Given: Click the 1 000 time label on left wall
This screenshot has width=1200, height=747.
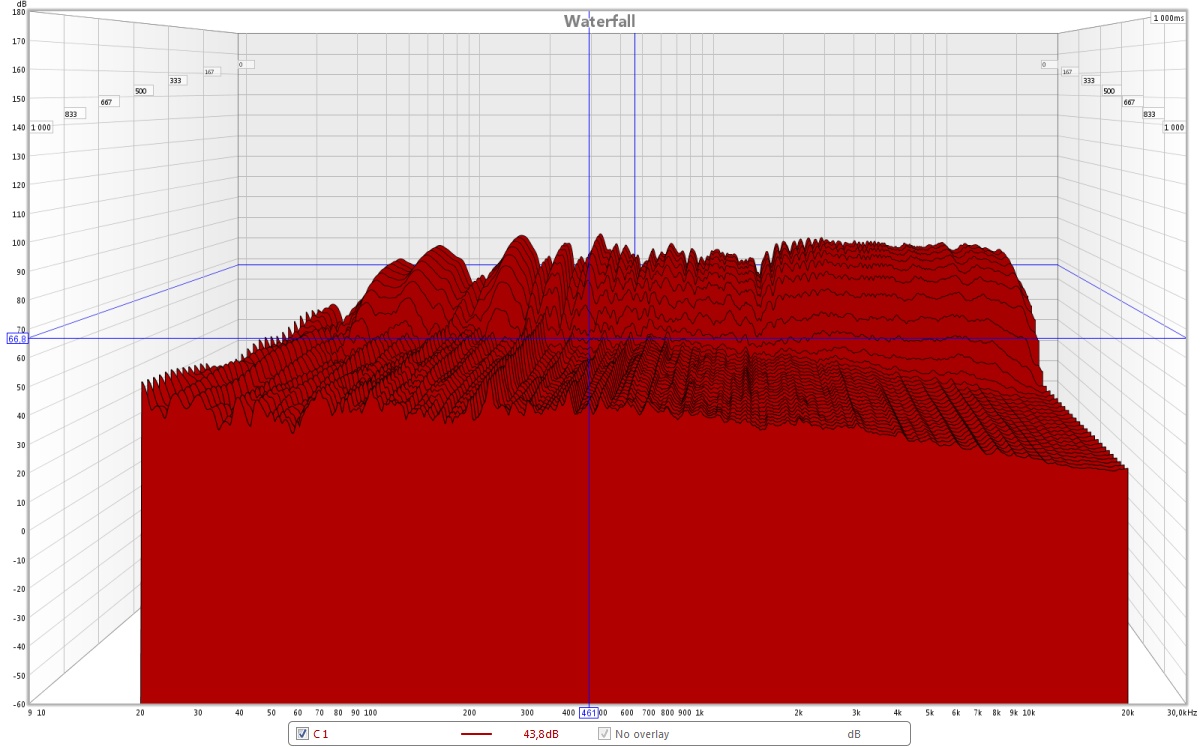Looking at the screenshot, I should click(41, 127).
